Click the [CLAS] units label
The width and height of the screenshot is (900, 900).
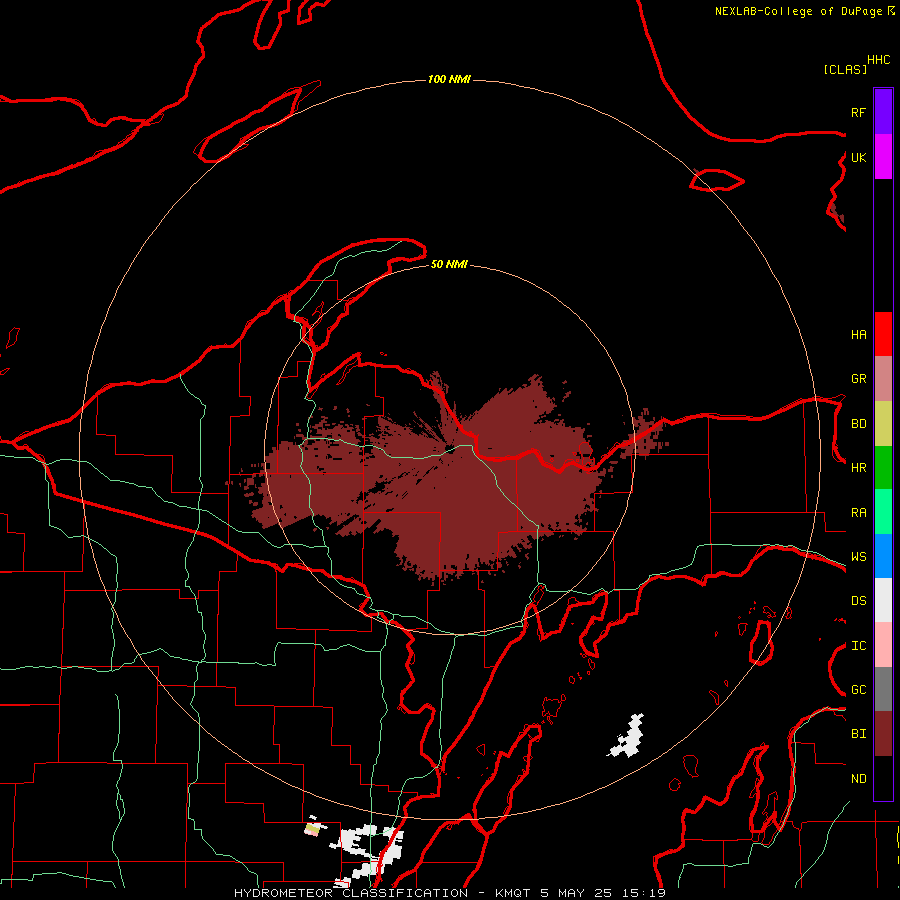tap(845, 69)
